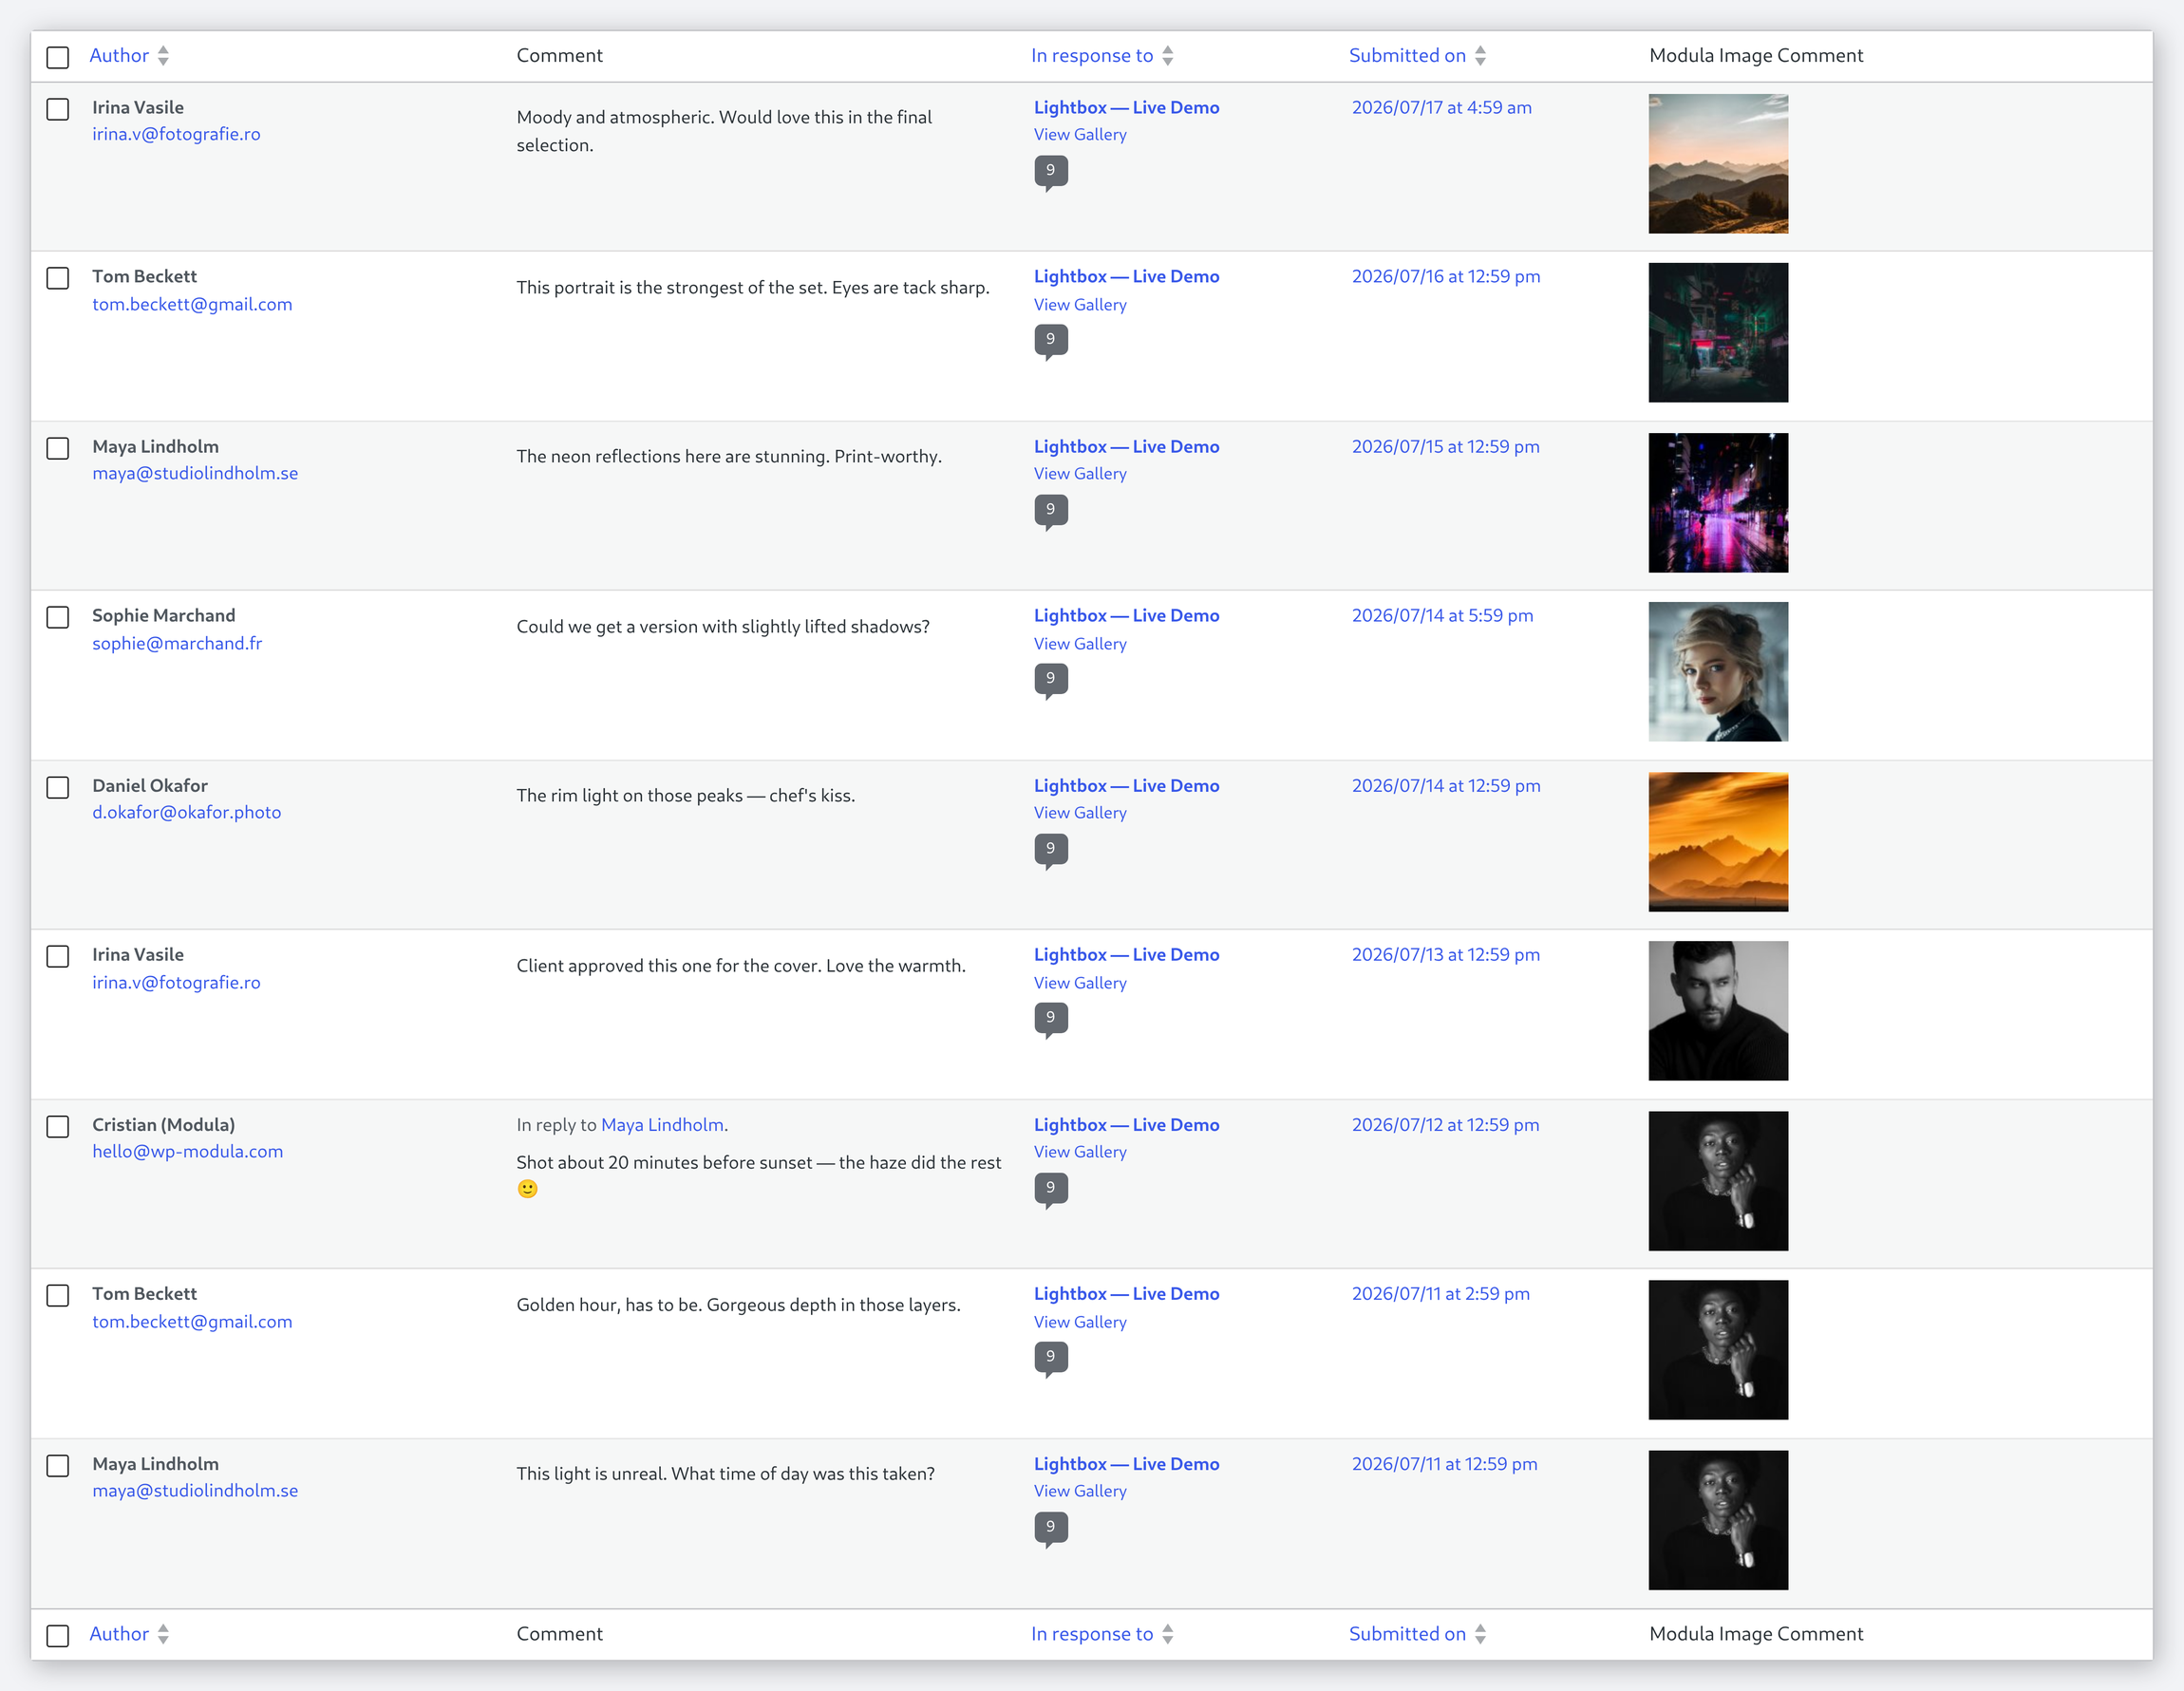2184x1691 pixels.
Task: Click sort arrows beside top Author header
Action: click(163, 56)
